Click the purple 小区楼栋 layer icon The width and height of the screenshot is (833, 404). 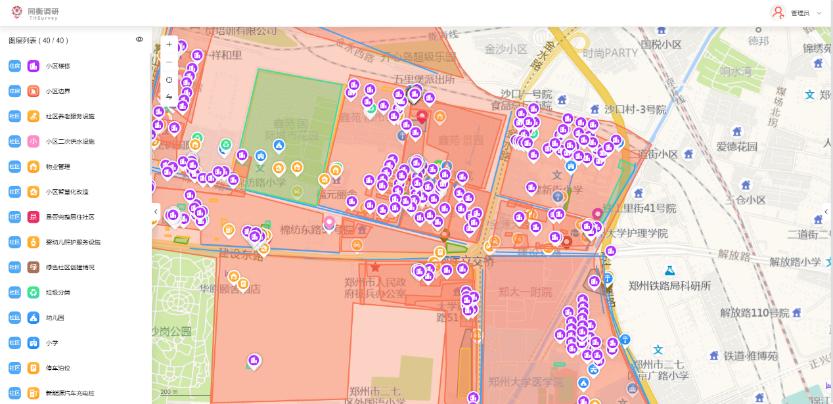pos(33,66)
